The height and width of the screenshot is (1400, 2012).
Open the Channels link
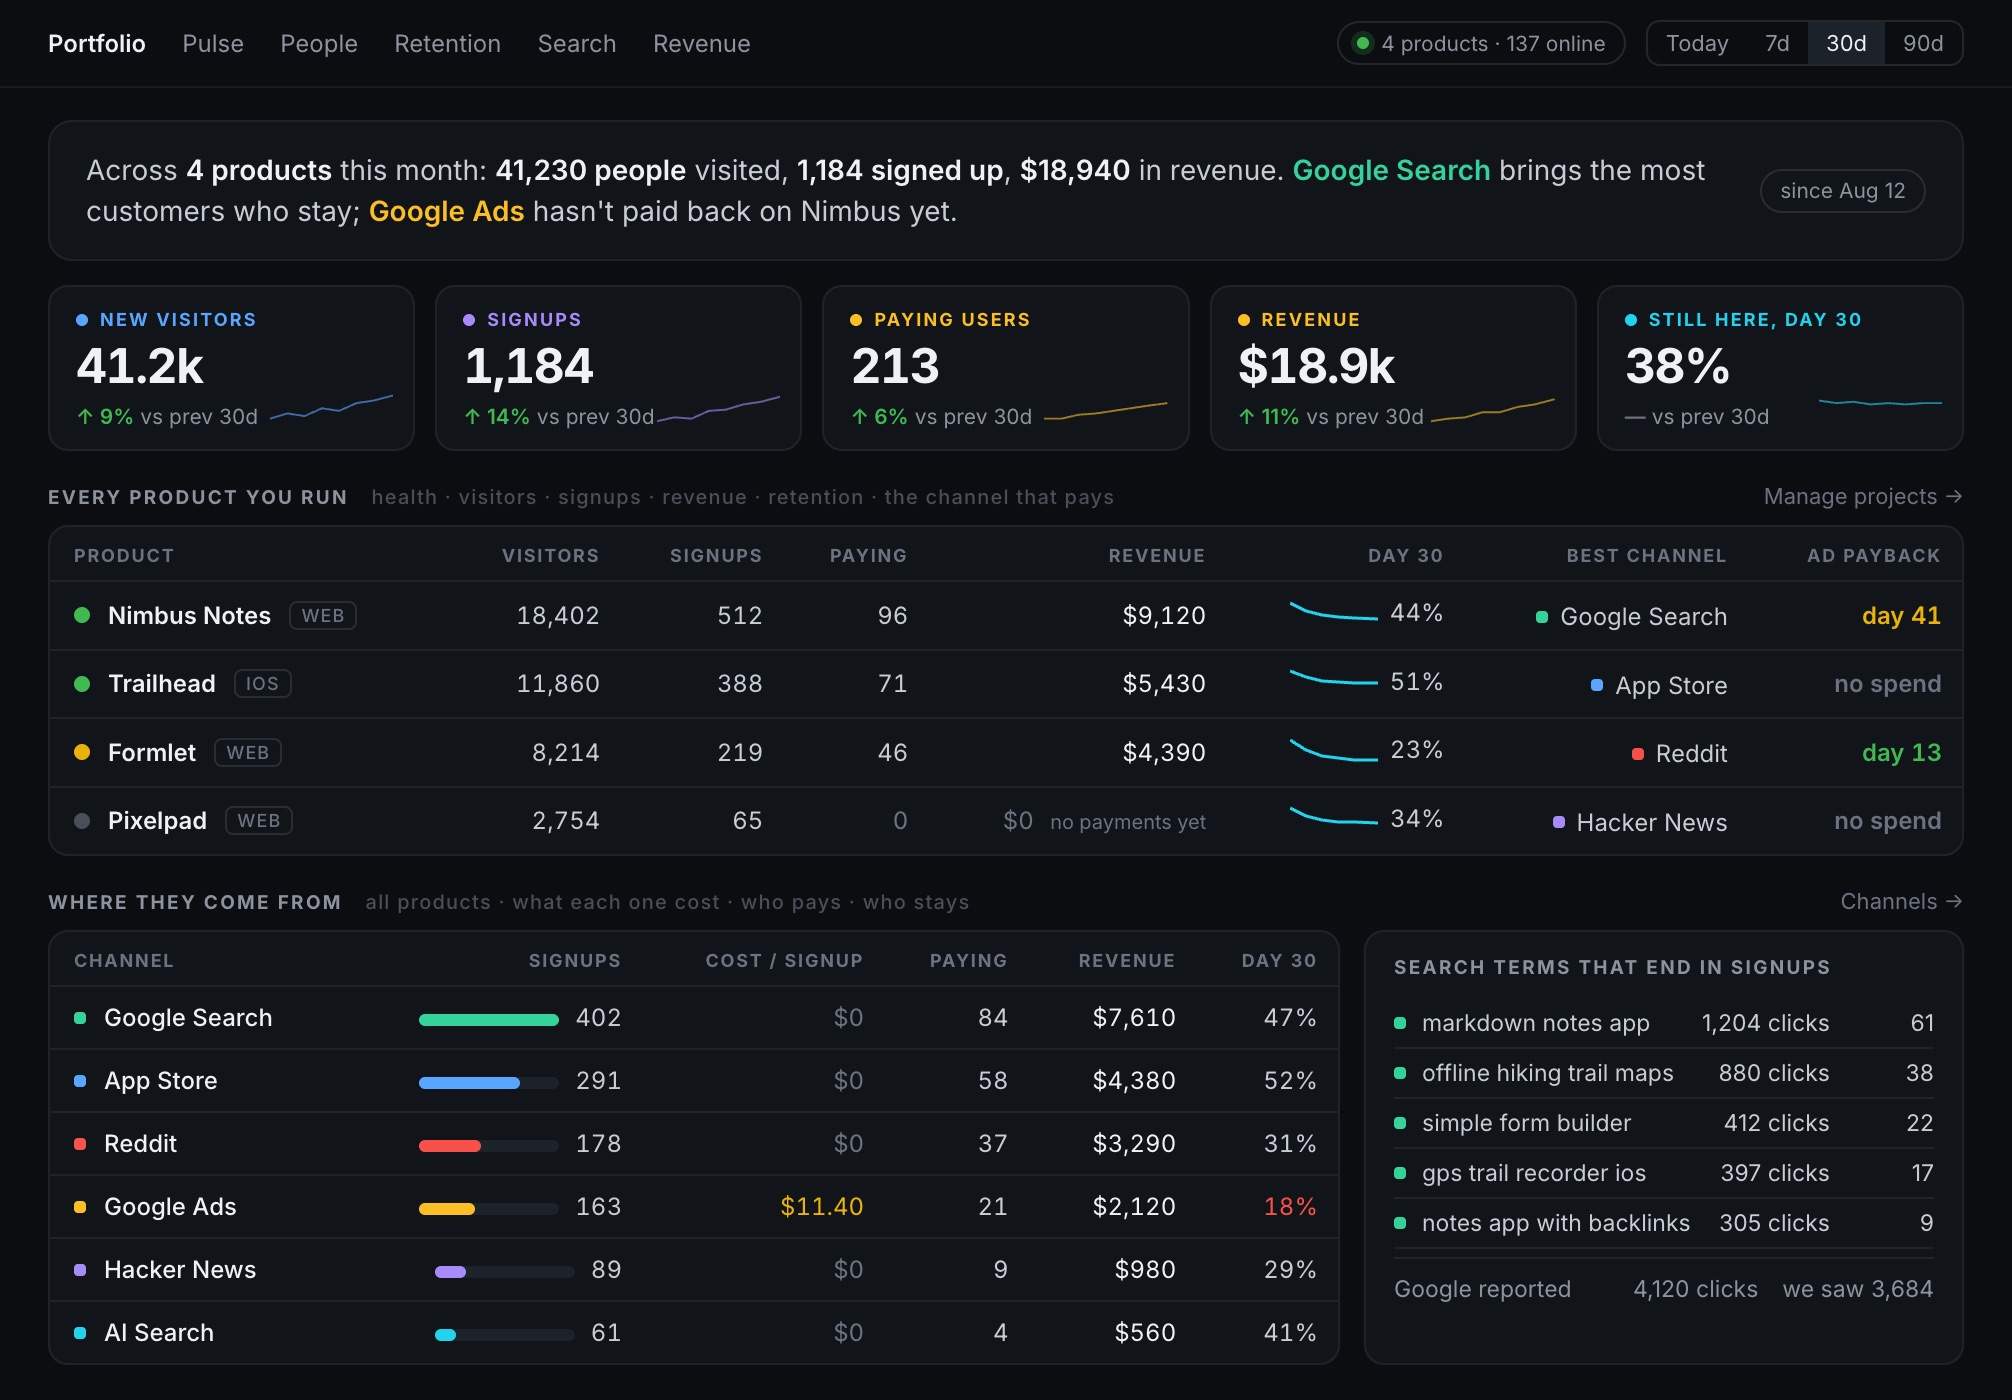coord(1901,902)
